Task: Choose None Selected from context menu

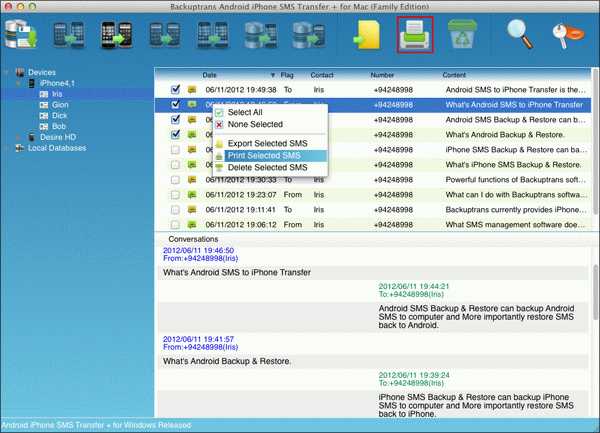Action: pos(270,124)
